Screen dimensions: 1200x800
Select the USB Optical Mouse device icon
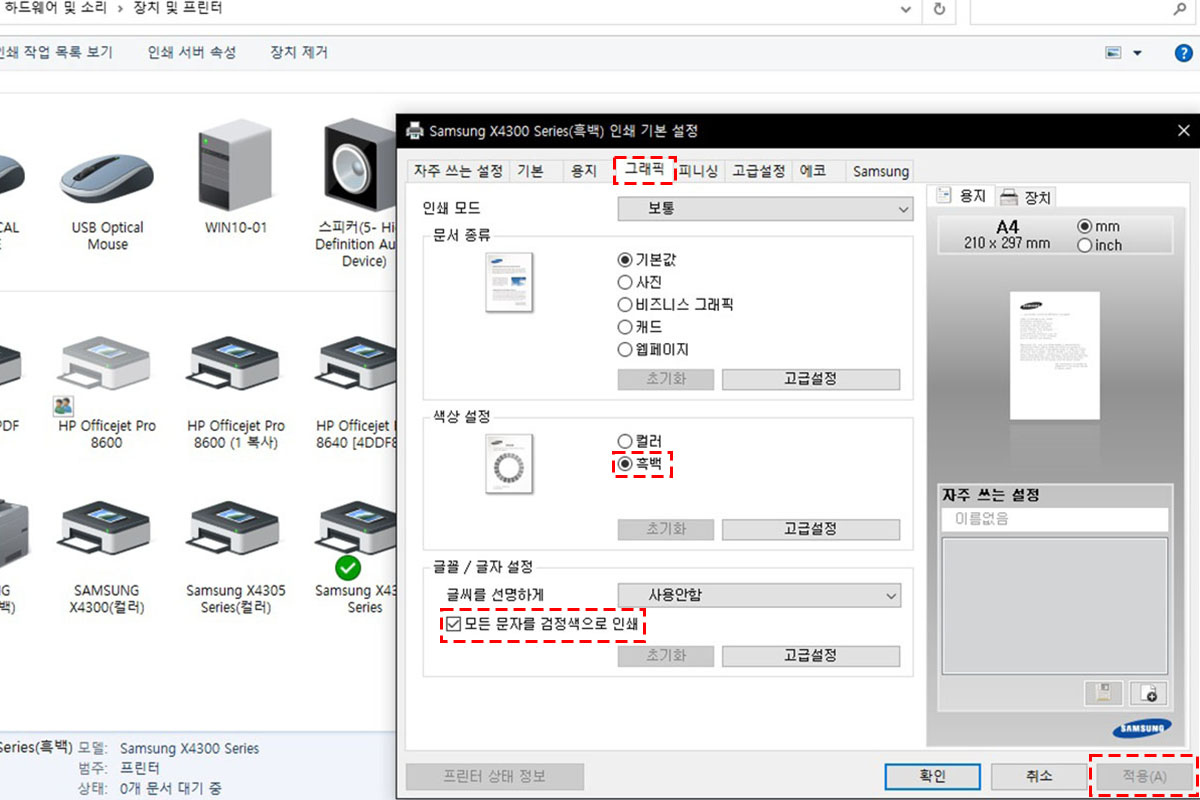pos(107,180)
